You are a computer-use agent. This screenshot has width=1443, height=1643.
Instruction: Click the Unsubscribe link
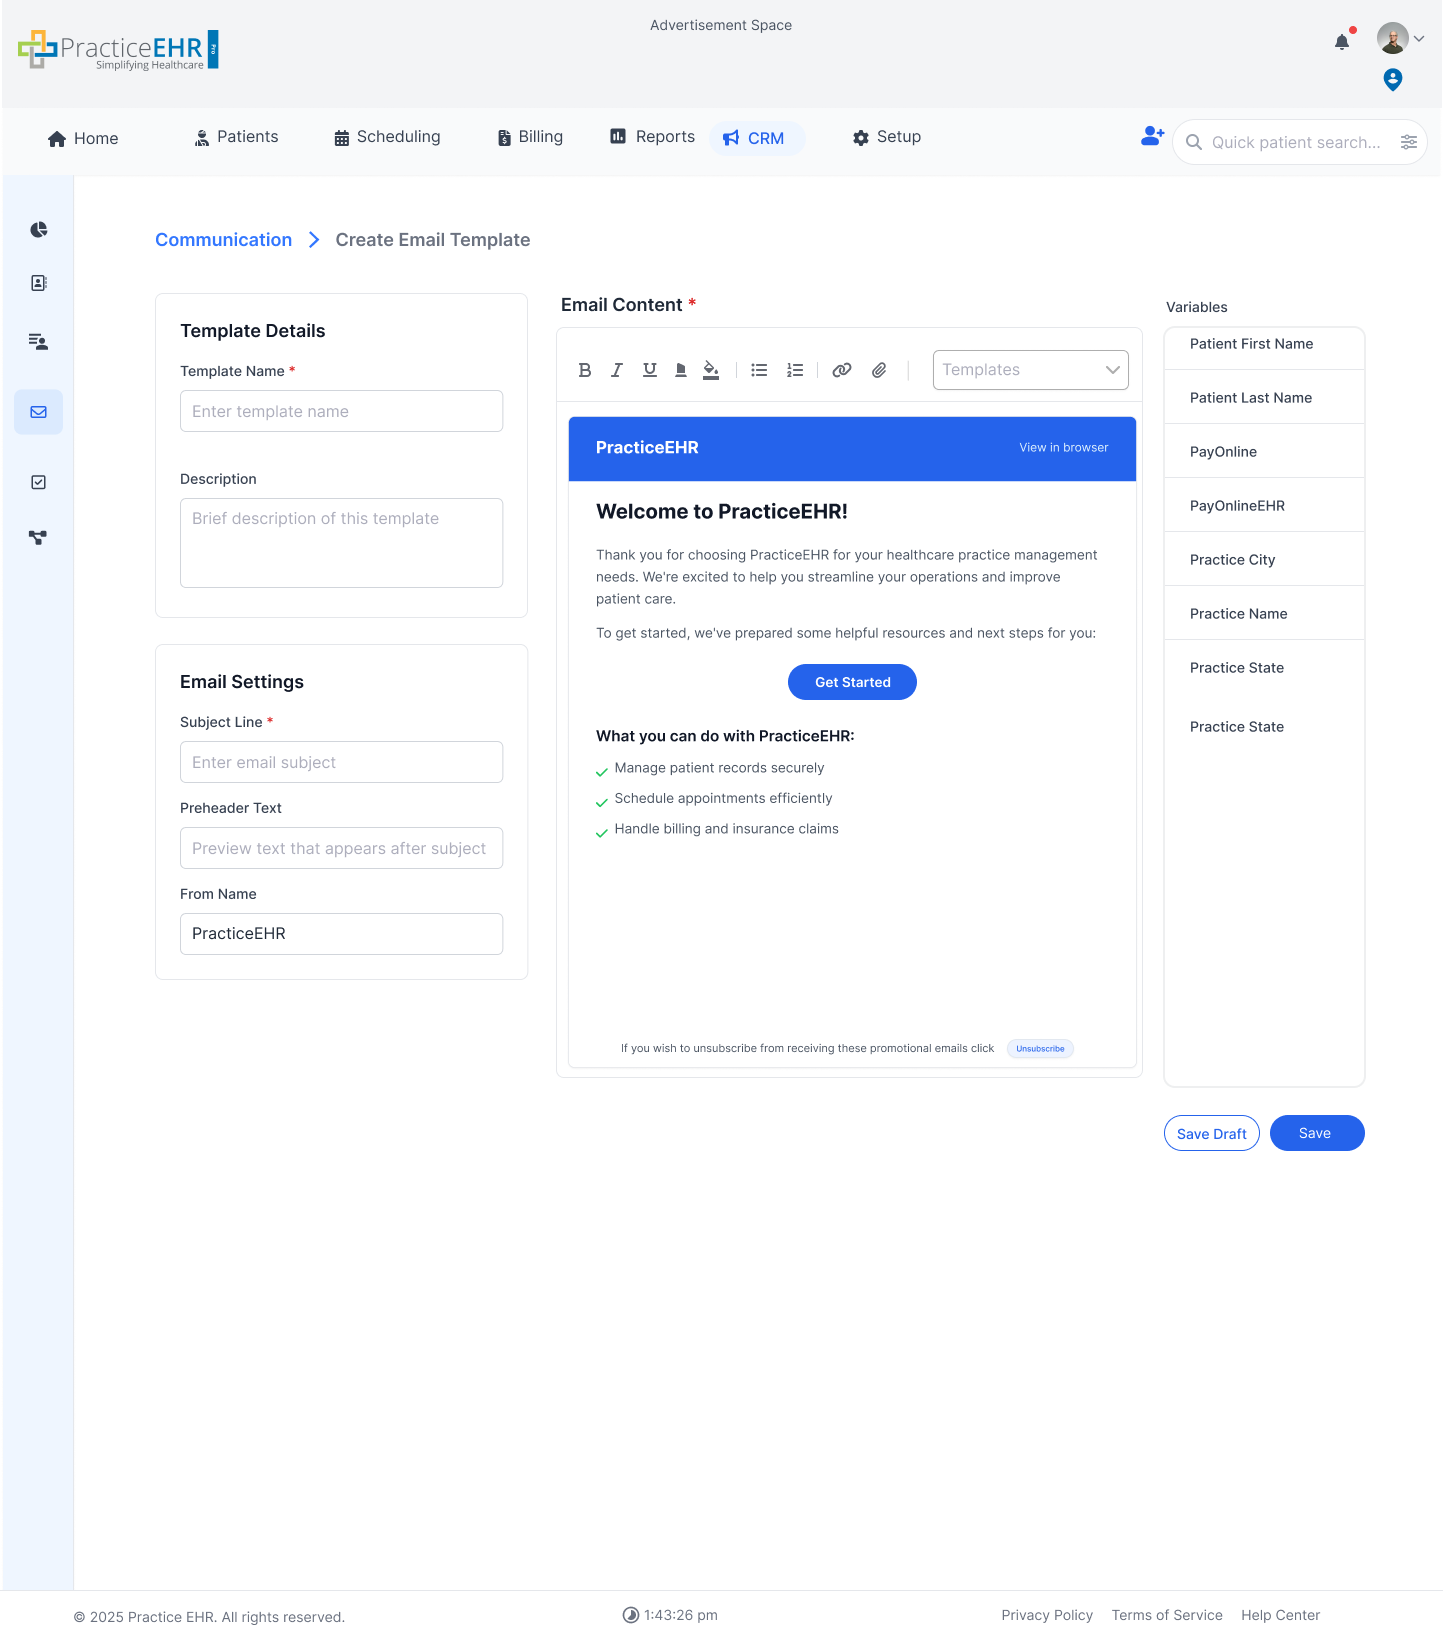coord(1040,1049)
